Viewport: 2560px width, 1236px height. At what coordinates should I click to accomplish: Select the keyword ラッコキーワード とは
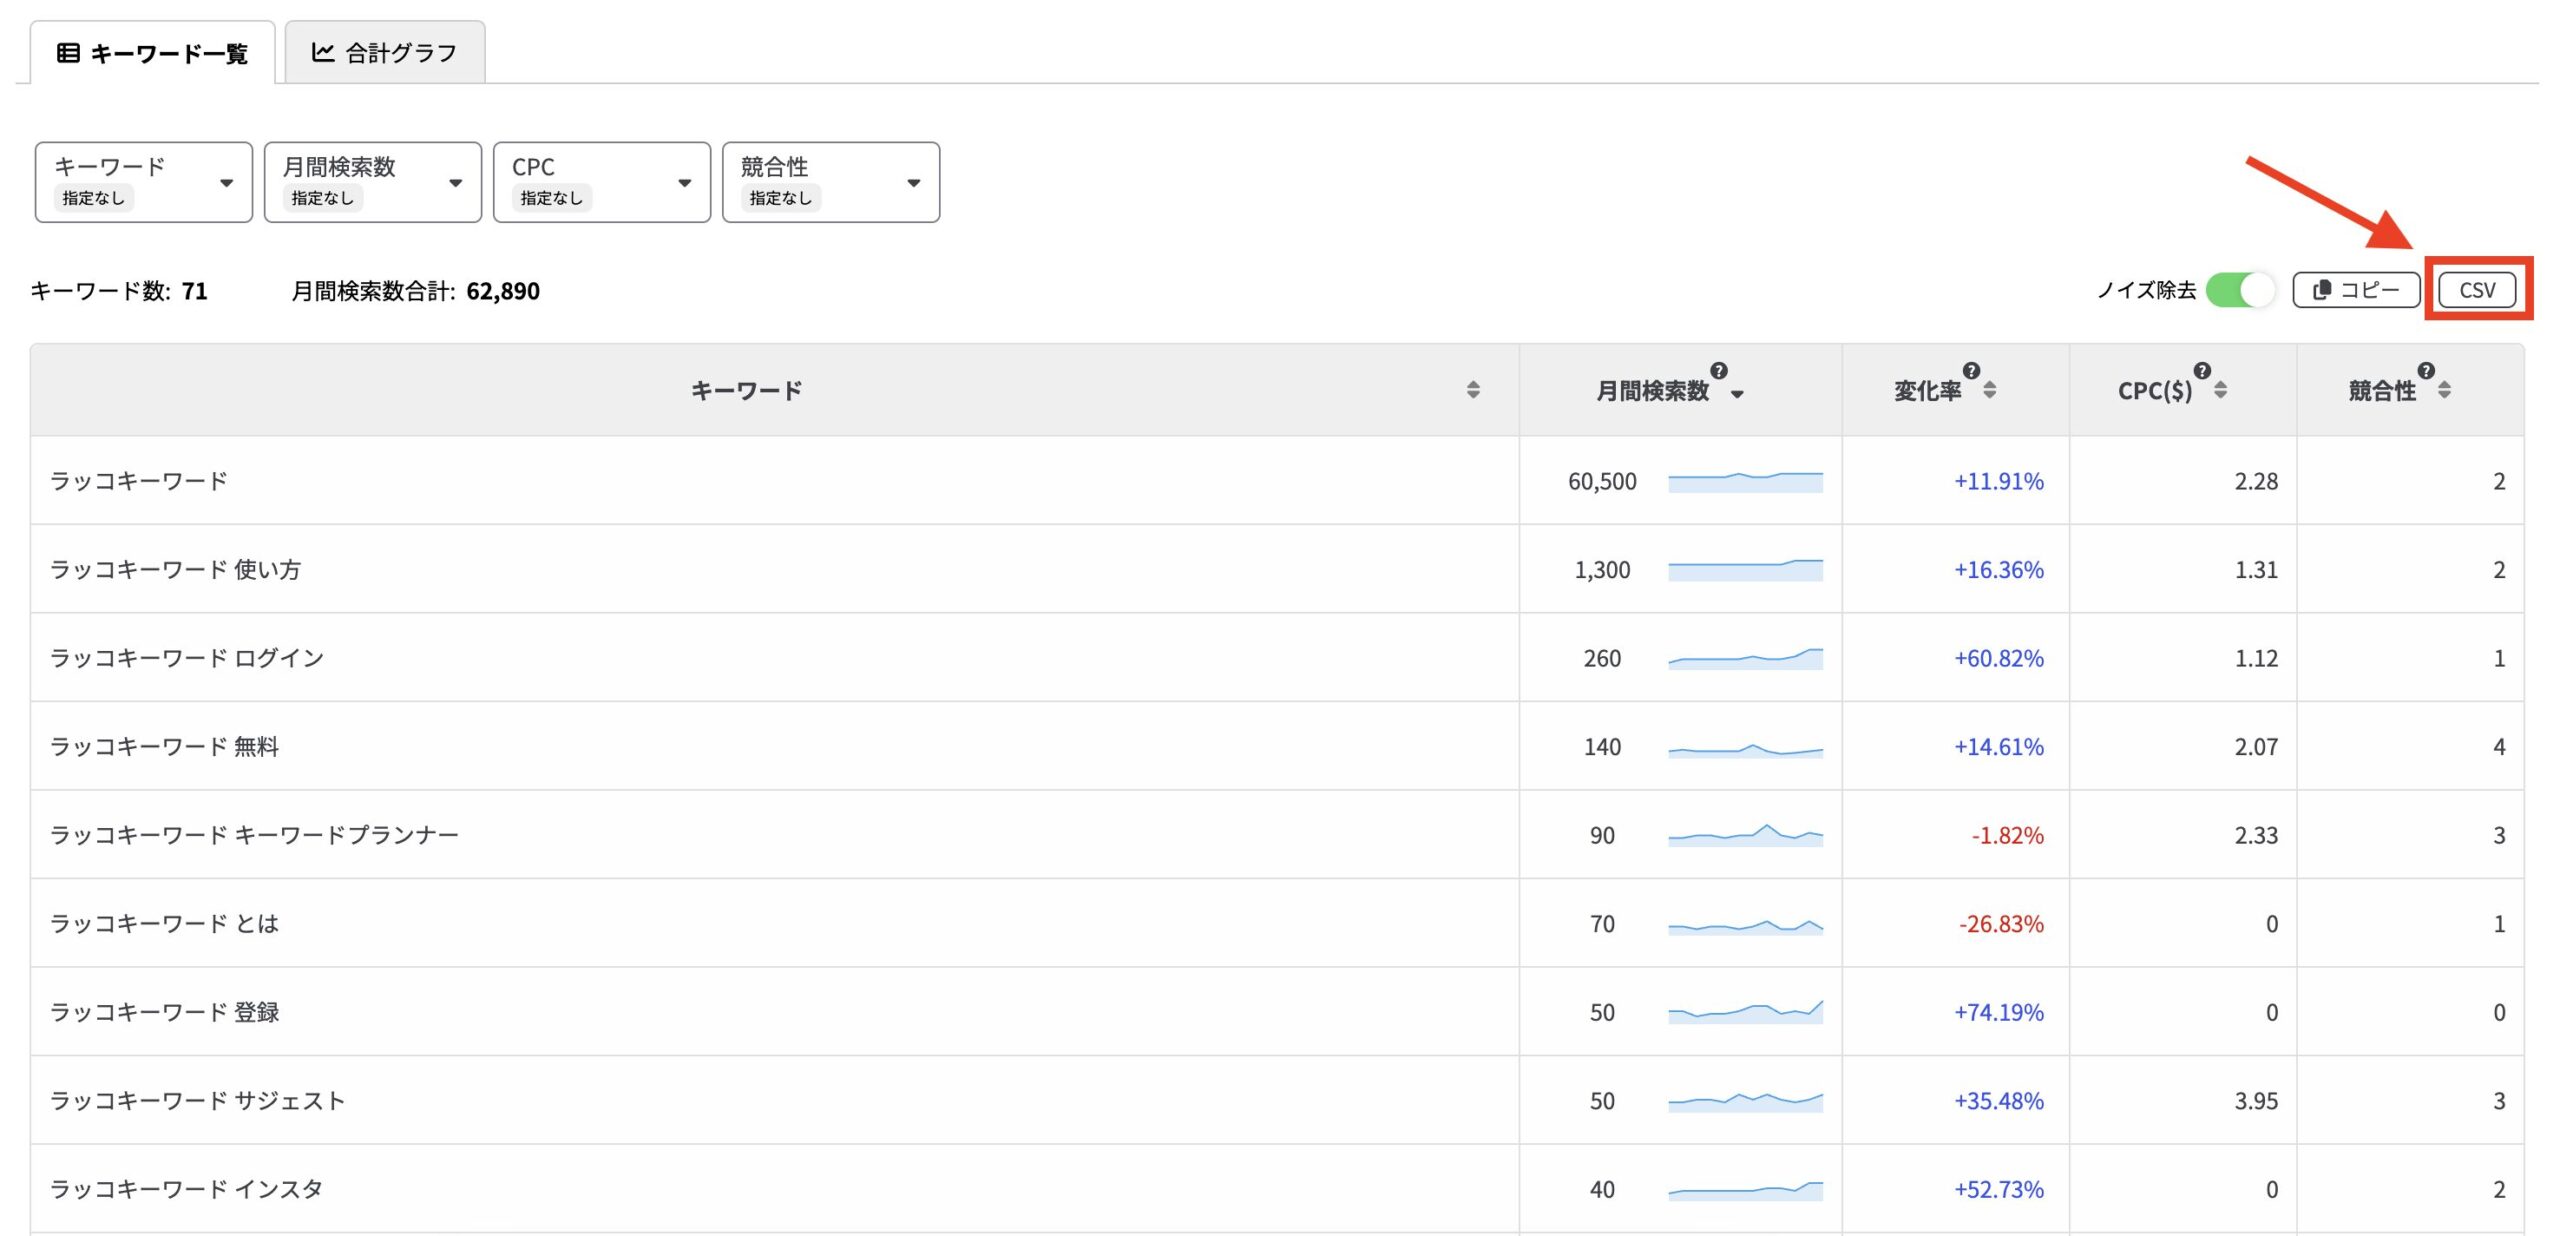[x=164, y=924]
